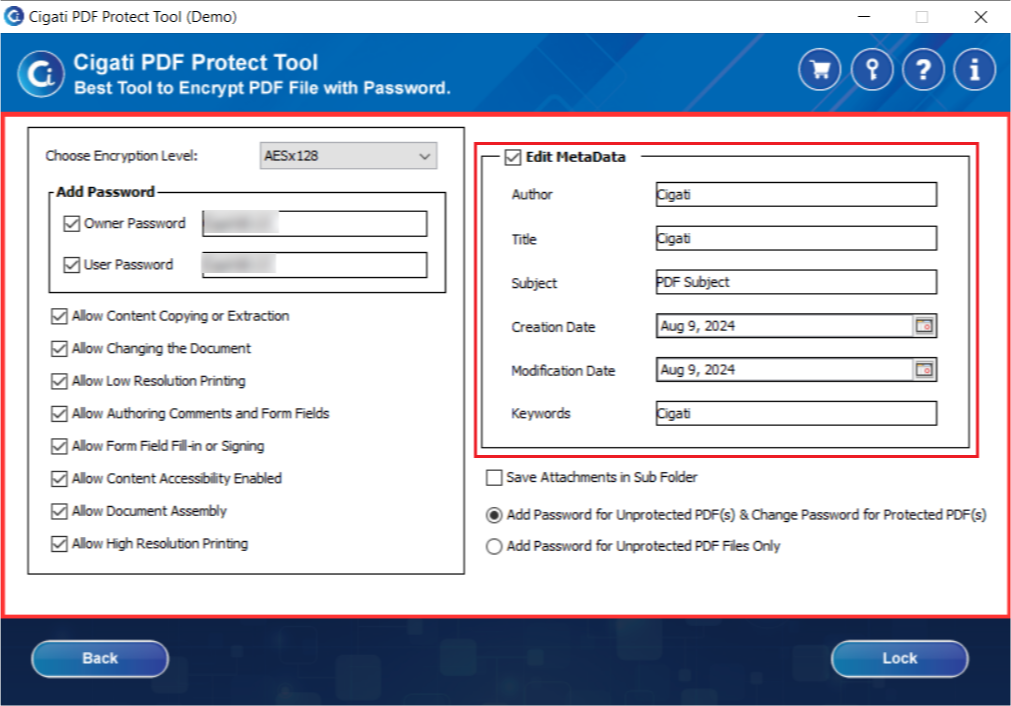
Task: Toggle Allow High Resolution Printing
Action: pos(59,544)
